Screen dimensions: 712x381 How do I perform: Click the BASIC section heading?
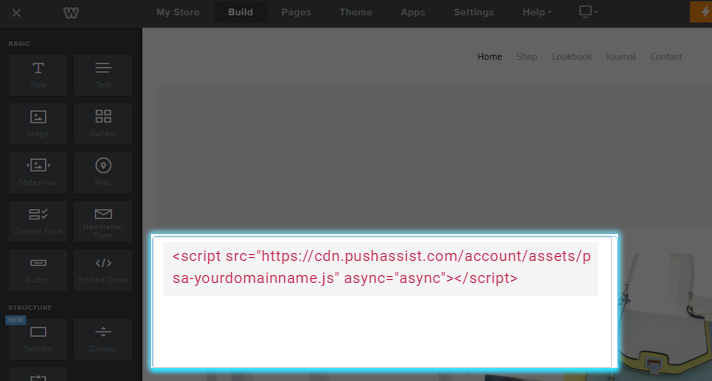[x=19, y=44]
